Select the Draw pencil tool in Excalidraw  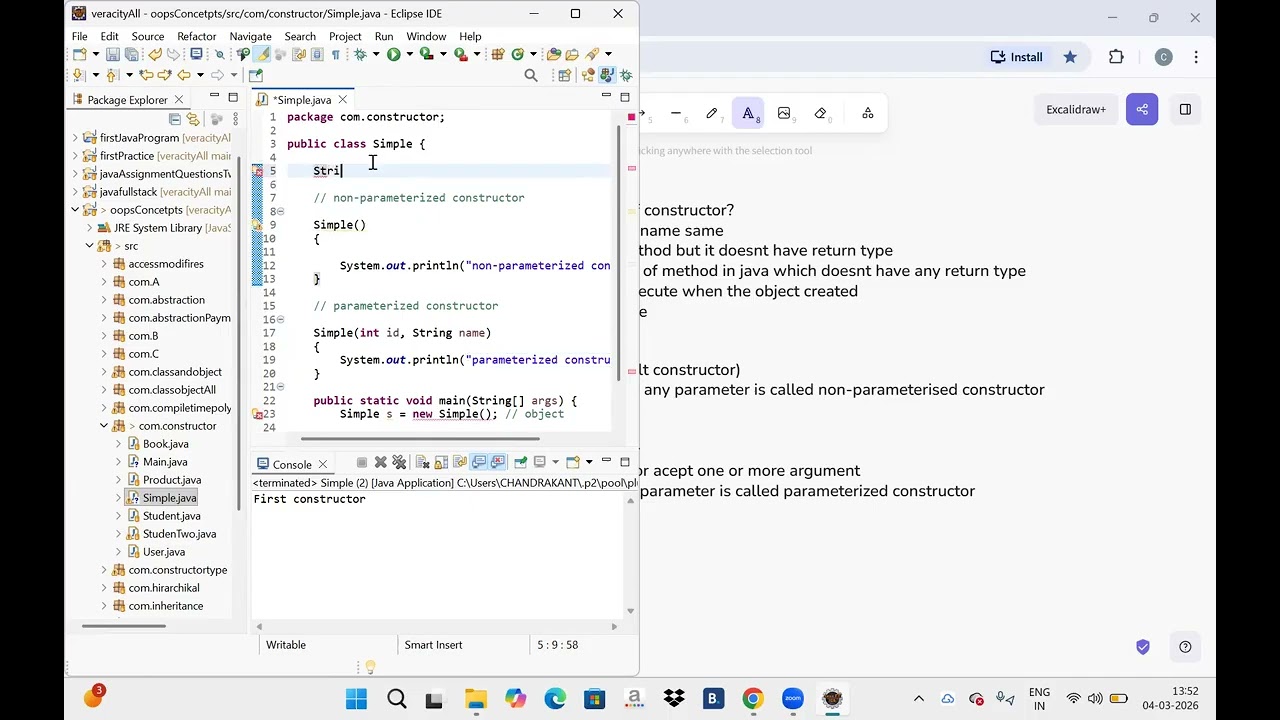point(712,114)
